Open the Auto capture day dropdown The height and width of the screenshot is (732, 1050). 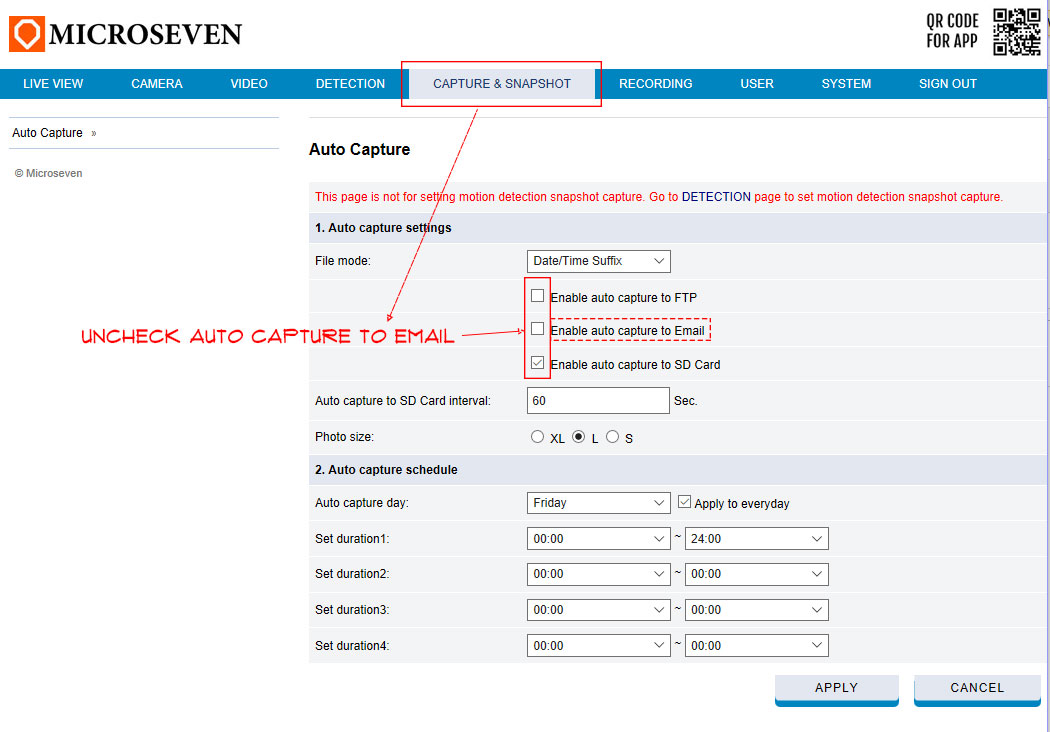point(599,503)
